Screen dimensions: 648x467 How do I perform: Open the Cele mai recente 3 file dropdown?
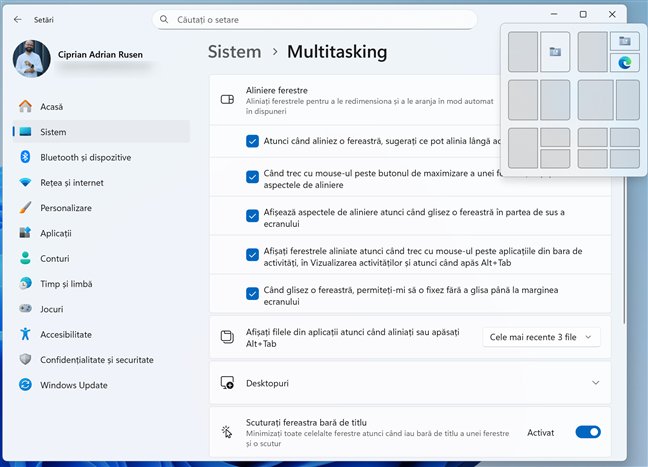click(541, 337)
